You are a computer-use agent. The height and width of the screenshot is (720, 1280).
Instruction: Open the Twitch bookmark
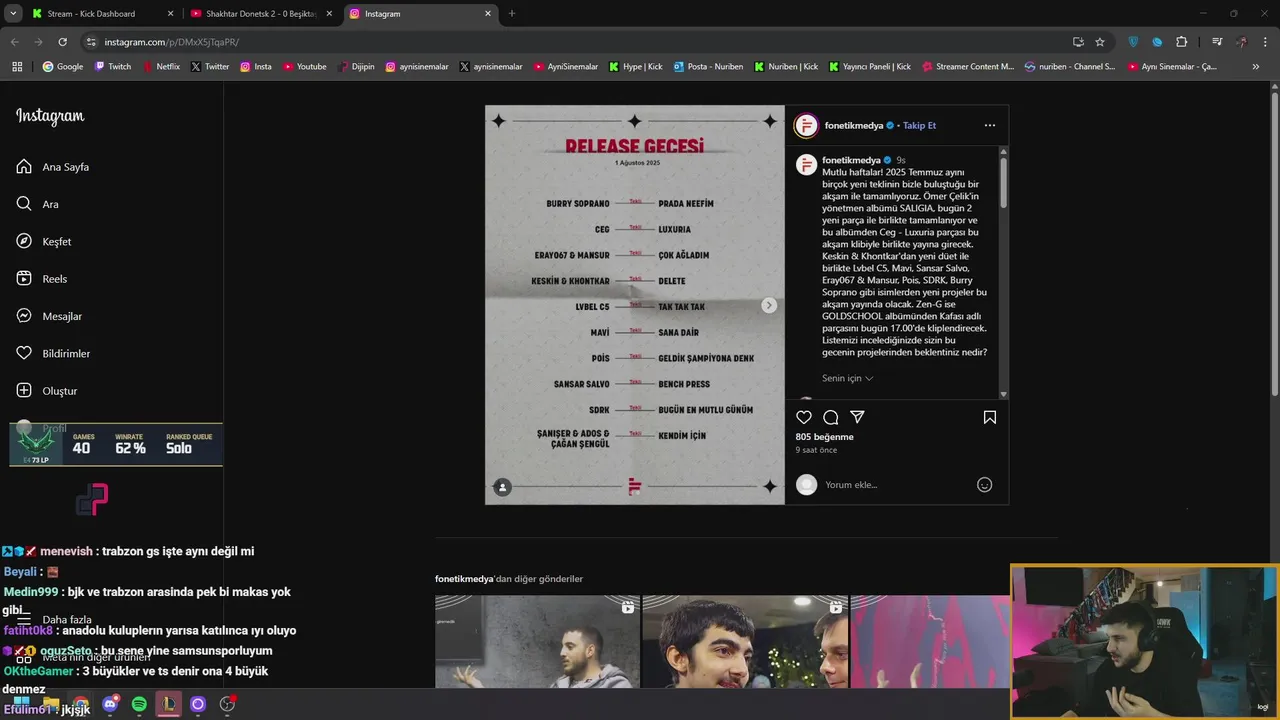(x=113, y=67)
